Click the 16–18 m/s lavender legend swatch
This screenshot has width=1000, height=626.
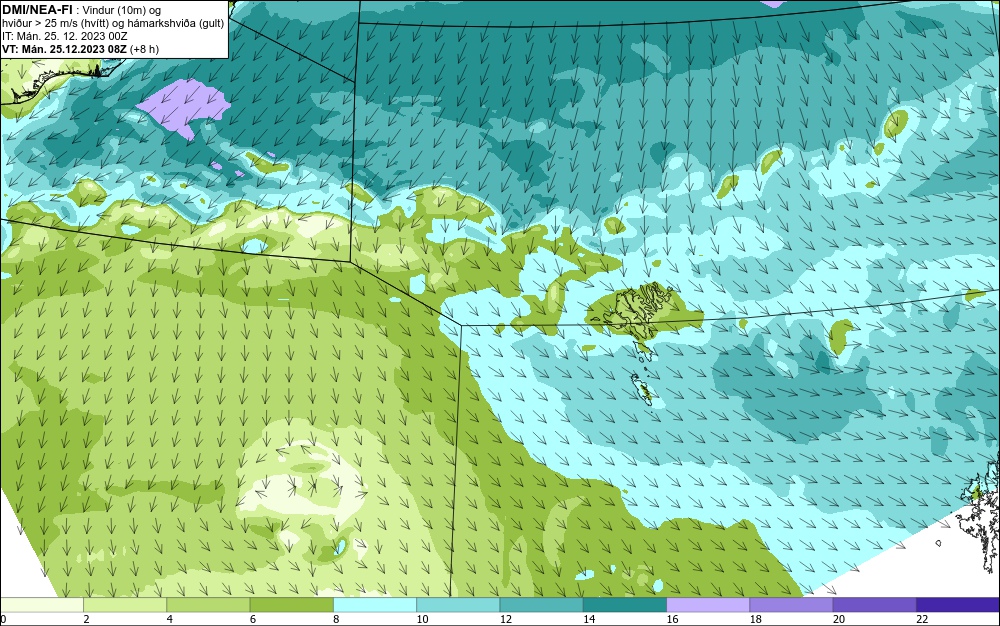708,604
